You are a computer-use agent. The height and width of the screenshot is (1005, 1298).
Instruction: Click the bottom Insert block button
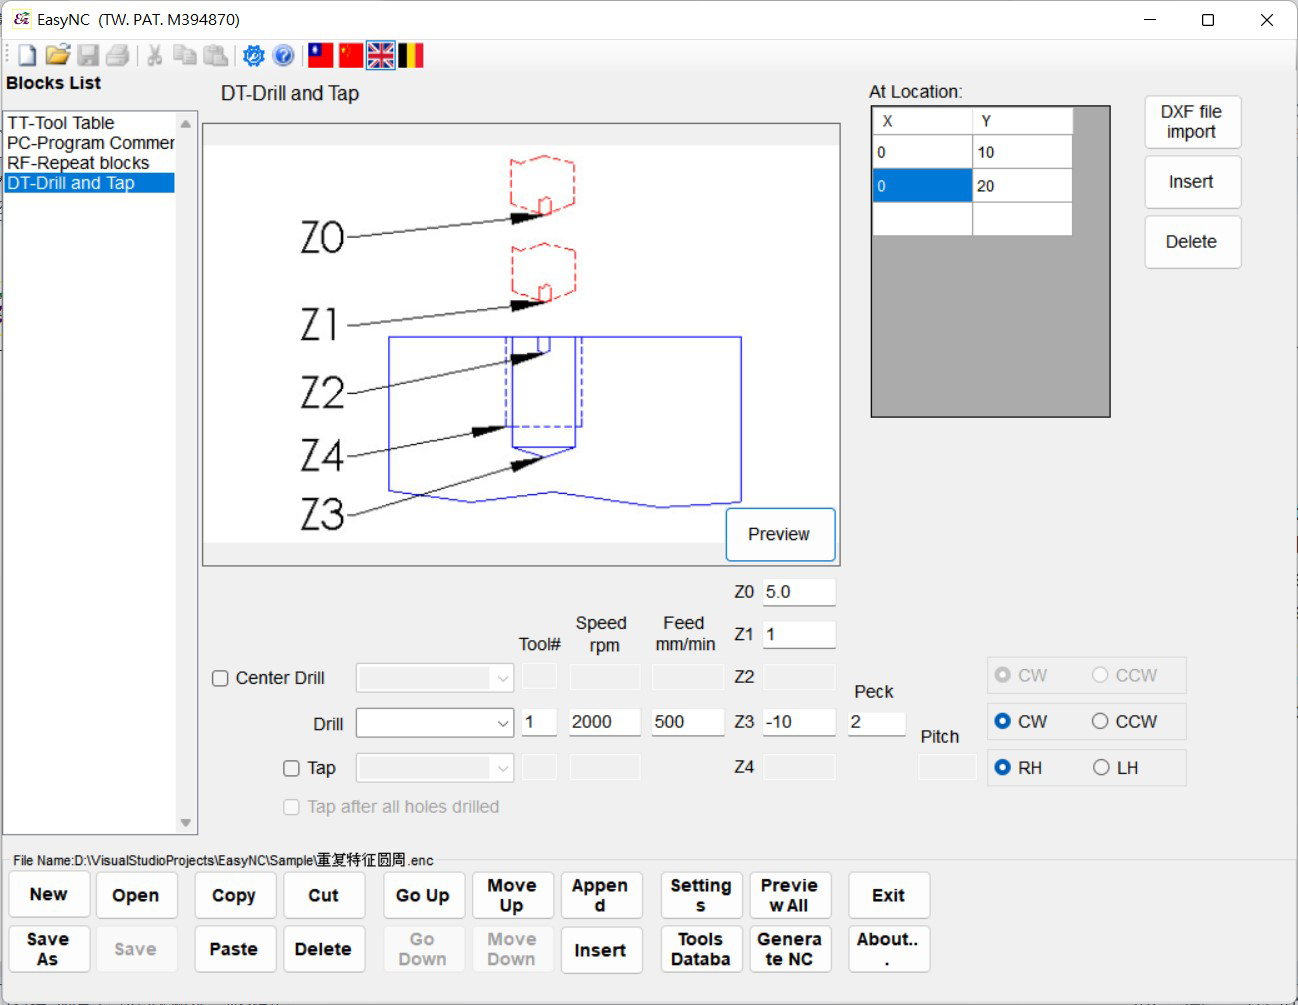[600, 949]
